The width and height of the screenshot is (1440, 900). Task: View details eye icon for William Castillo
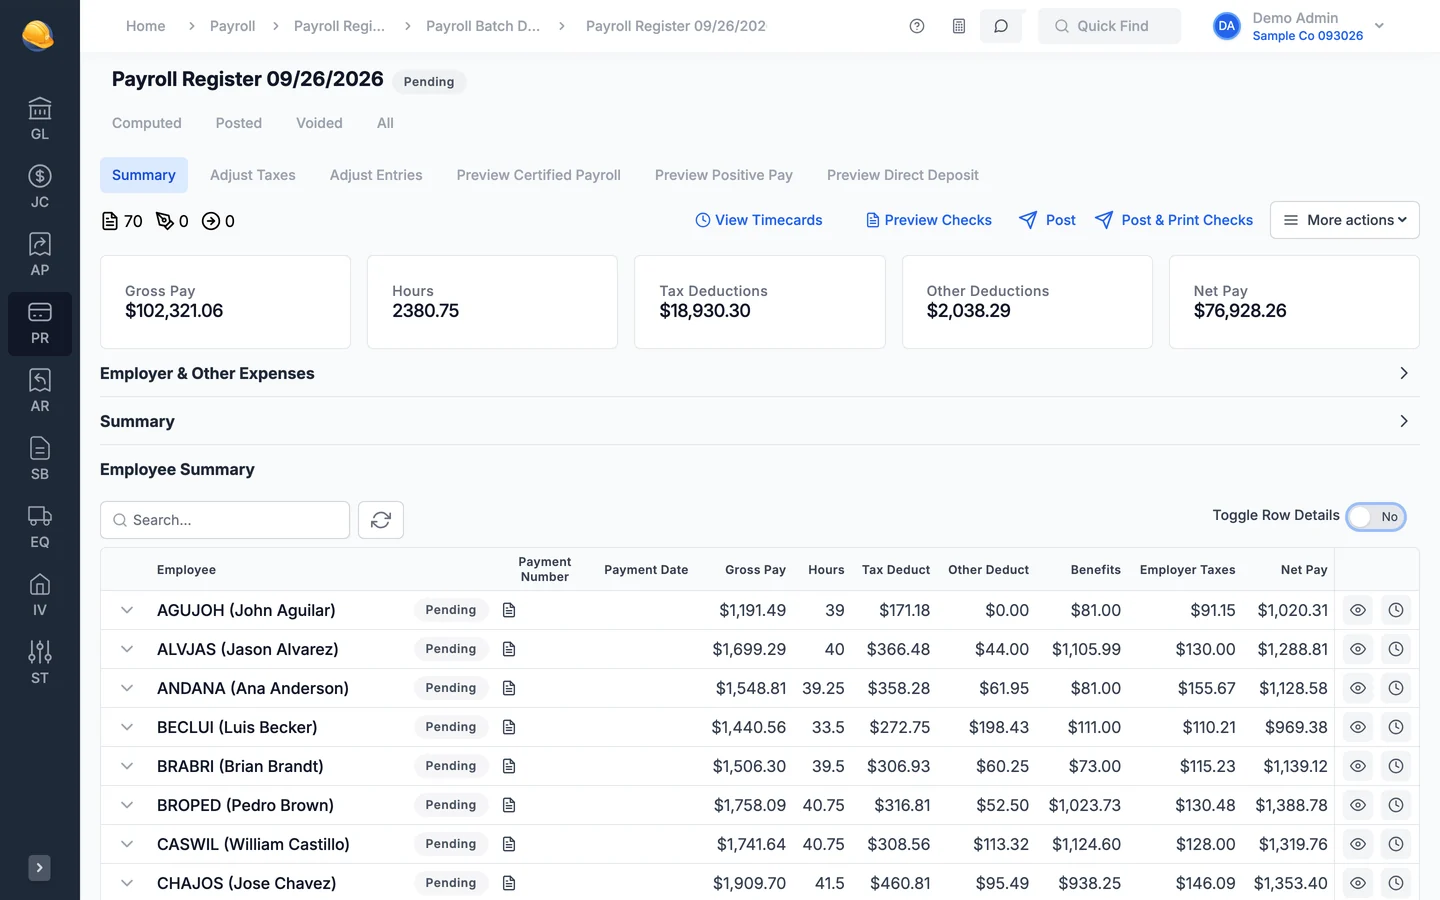click(x=1358, y=844)
